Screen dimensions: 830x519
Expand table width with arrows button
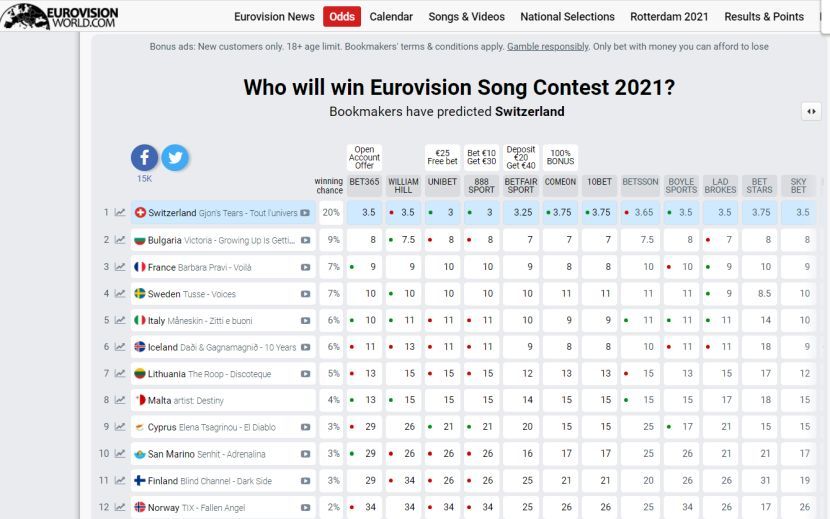(x=811, y=112)
